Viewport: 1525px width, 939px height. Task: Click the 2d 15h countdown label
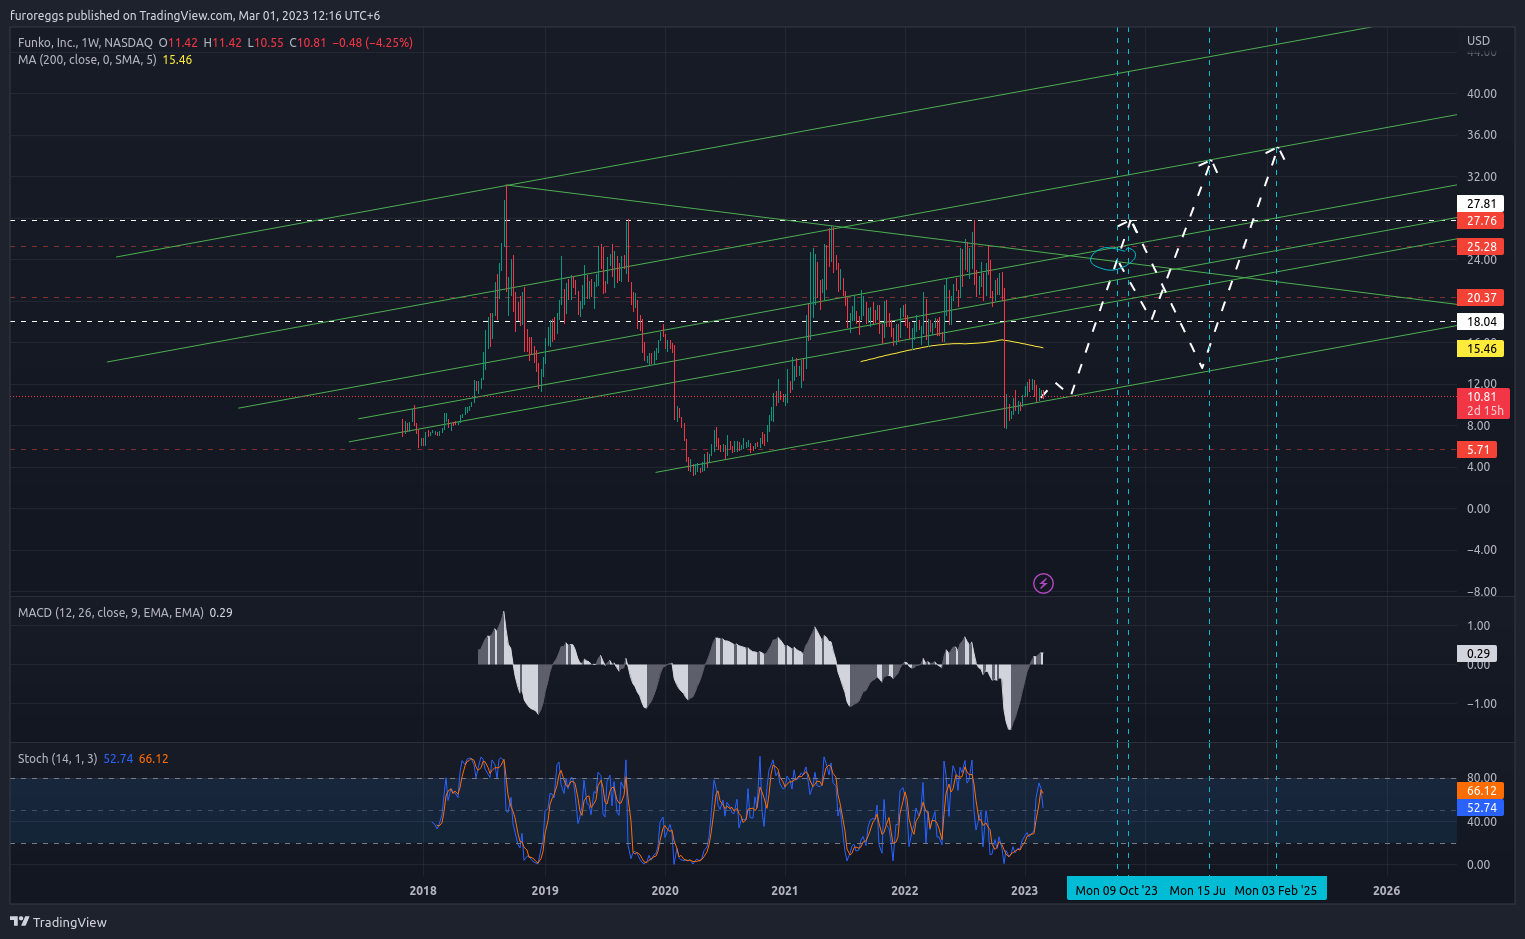tap(1484, 411)
